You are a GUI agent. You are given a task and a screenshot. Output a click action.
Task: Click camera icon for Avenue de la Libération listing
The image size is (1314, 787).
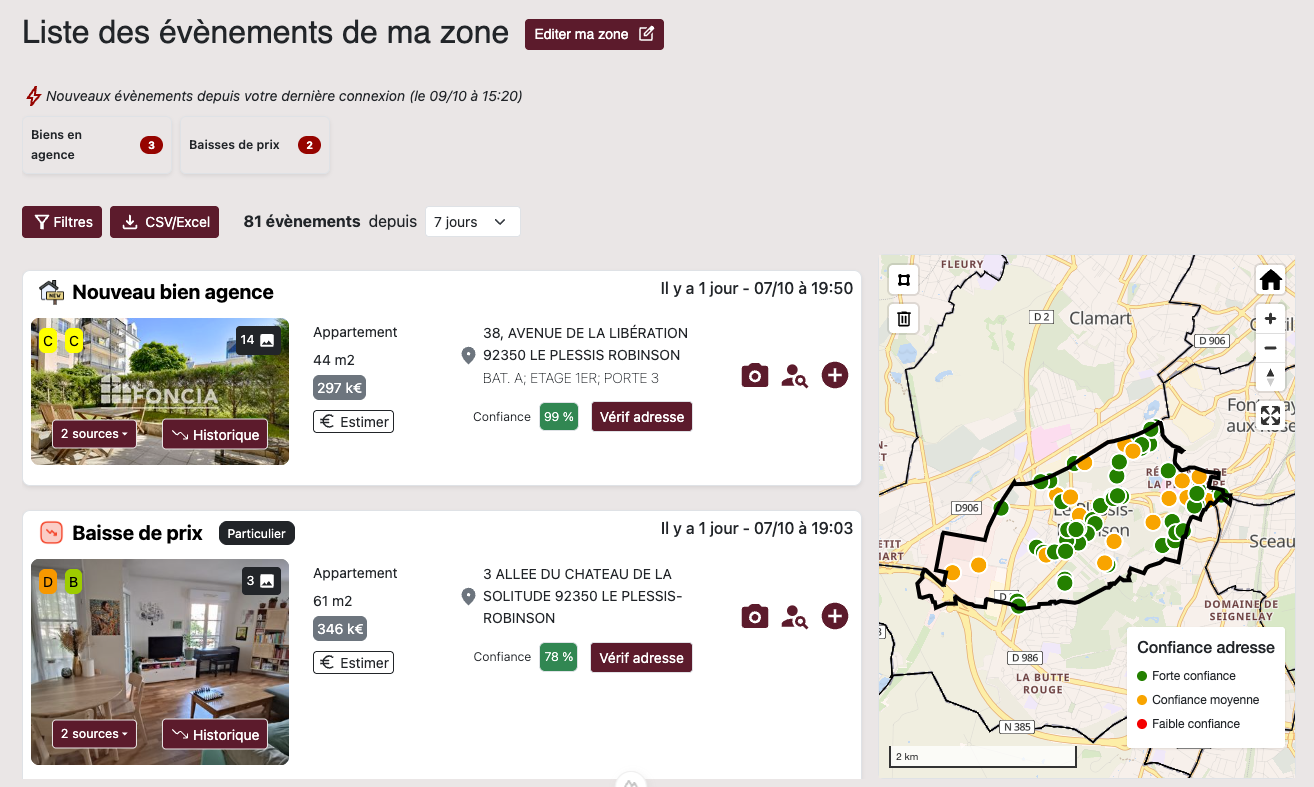coord(754,376)
